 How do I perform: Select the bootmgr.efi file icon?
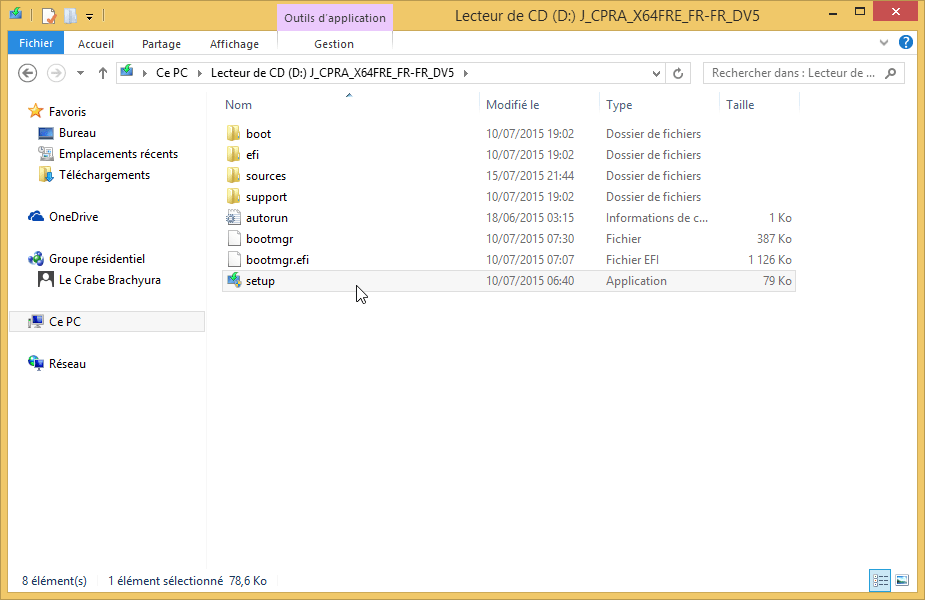(234, 260)
